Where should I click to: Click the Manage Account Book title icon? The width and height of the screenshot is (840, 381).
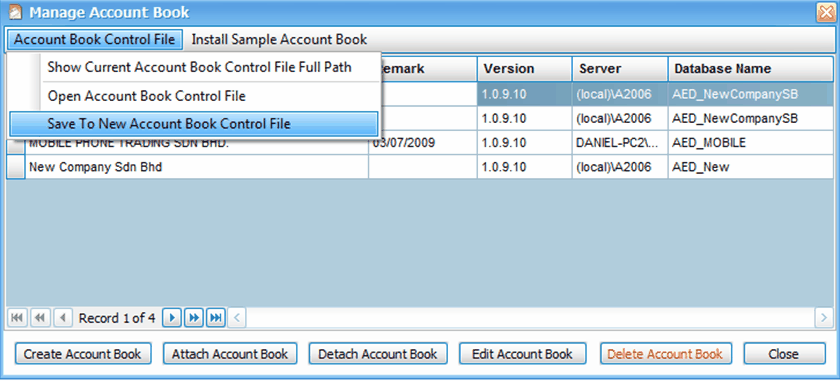[16, 12]
